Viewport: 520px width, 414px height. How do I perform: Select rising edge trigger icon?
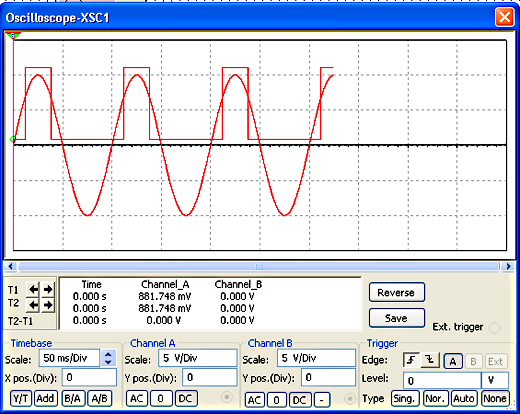tap(412, 360)
